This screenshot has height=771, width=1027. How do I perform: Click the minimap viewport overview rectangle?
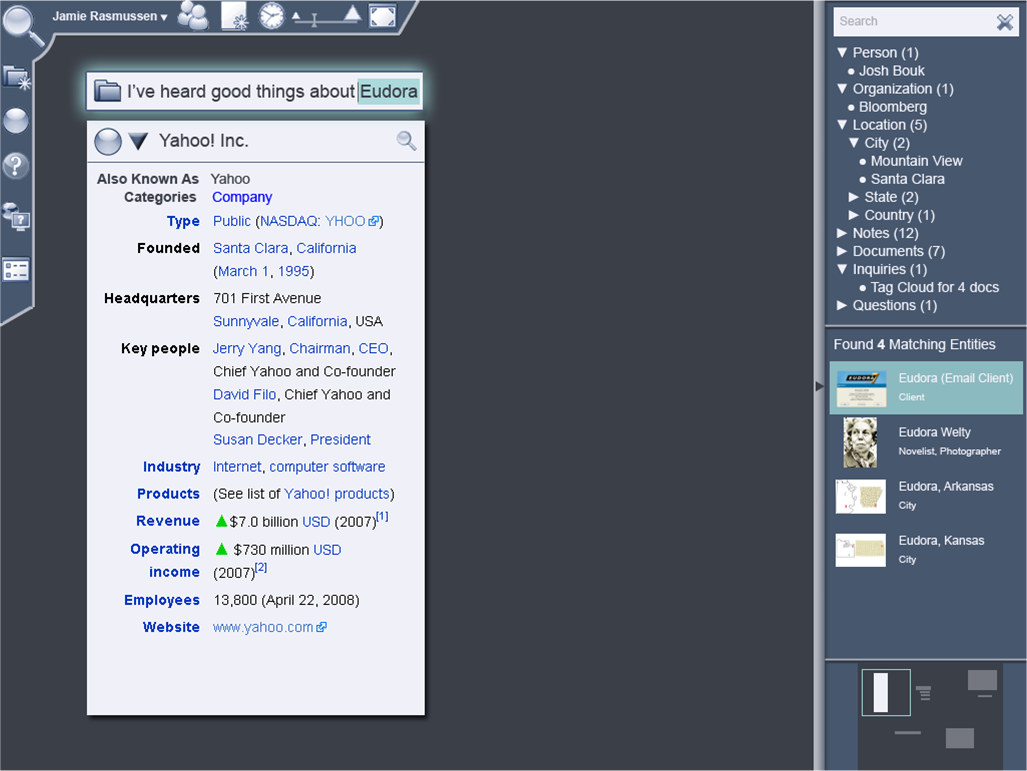point(886,692)
